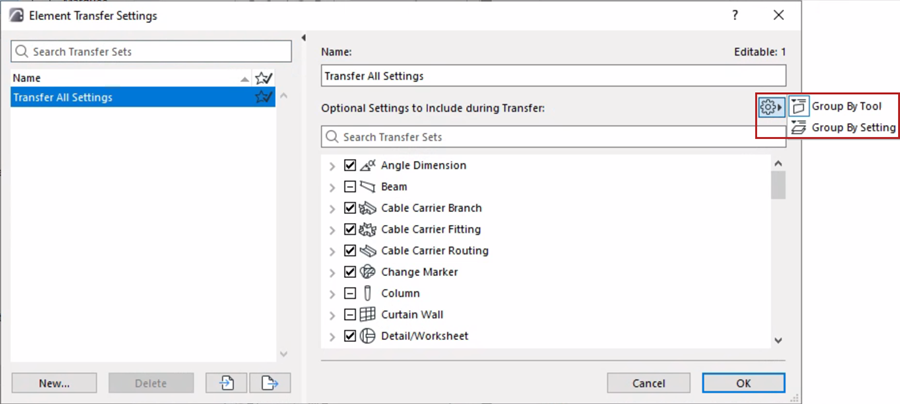The width and height of the screenshot is (900, 404).
Task: Choose Group By Setting option
Action: coord(852,128)
